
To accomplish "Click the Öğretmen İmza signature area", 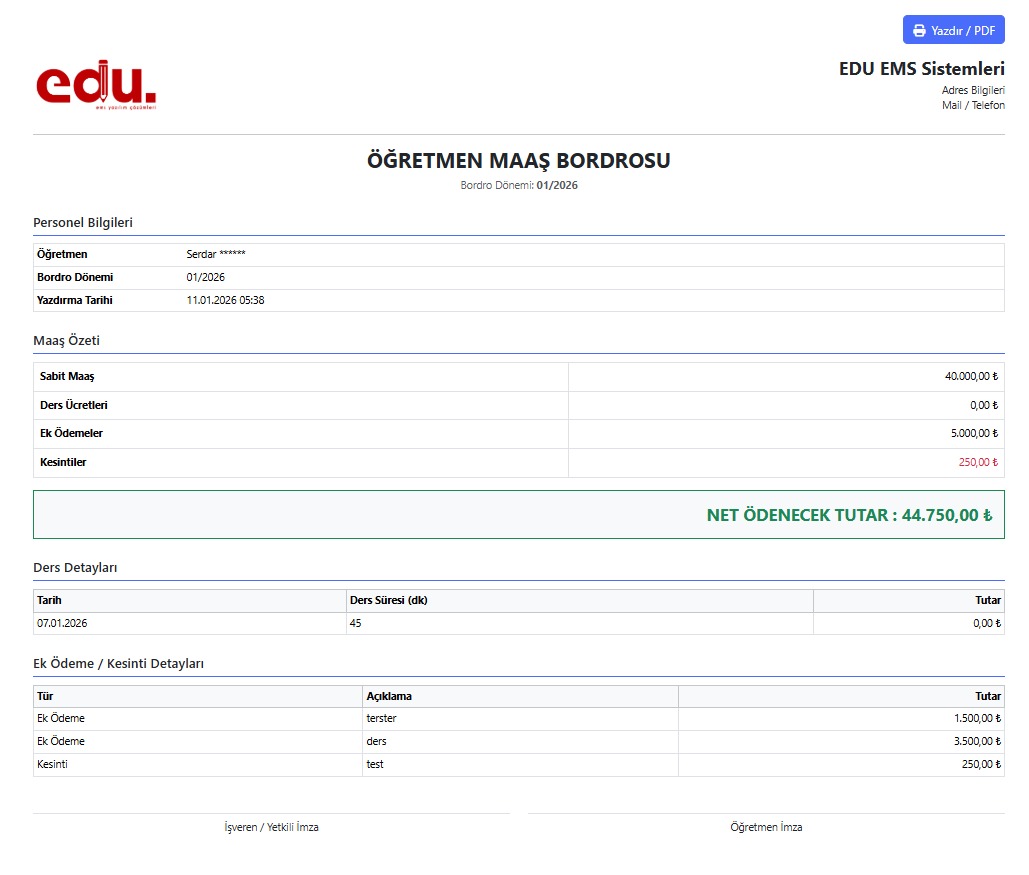I will click(x=766, y=827).
